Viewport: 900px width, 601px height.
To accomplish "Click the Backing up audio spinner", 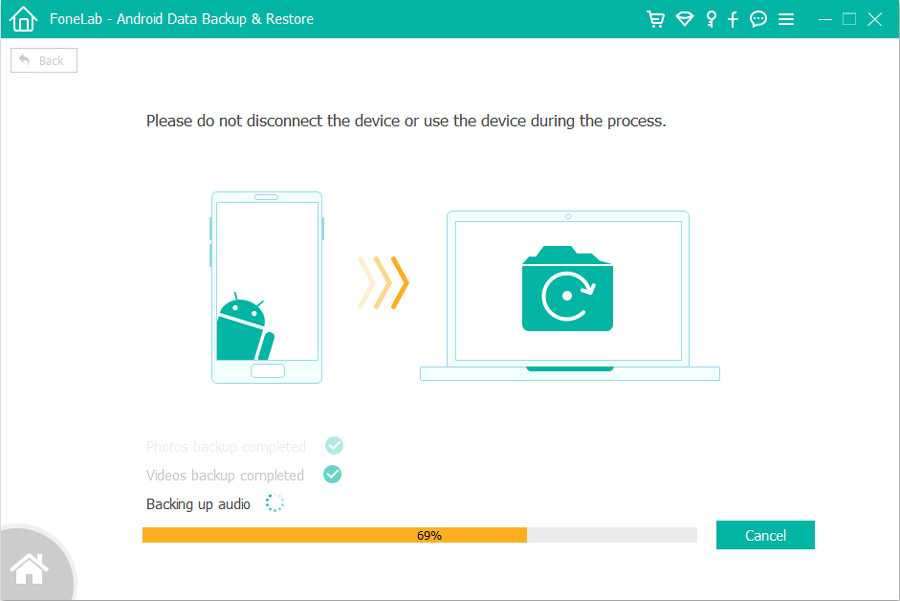I will [274, 503].
